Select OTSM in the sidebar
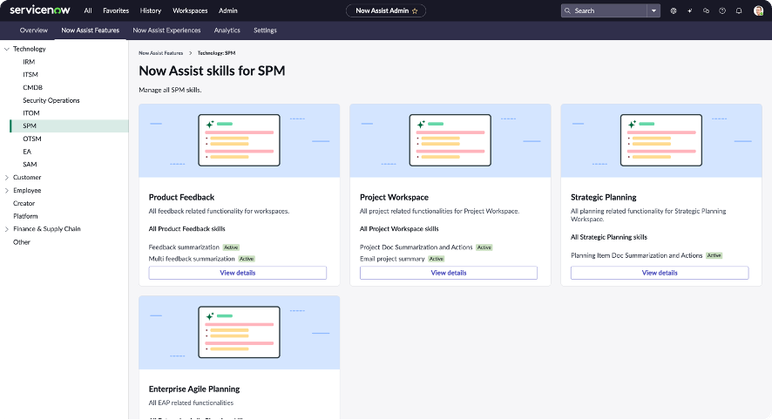The width and height of the screenshot is (772, 420). 32,138
